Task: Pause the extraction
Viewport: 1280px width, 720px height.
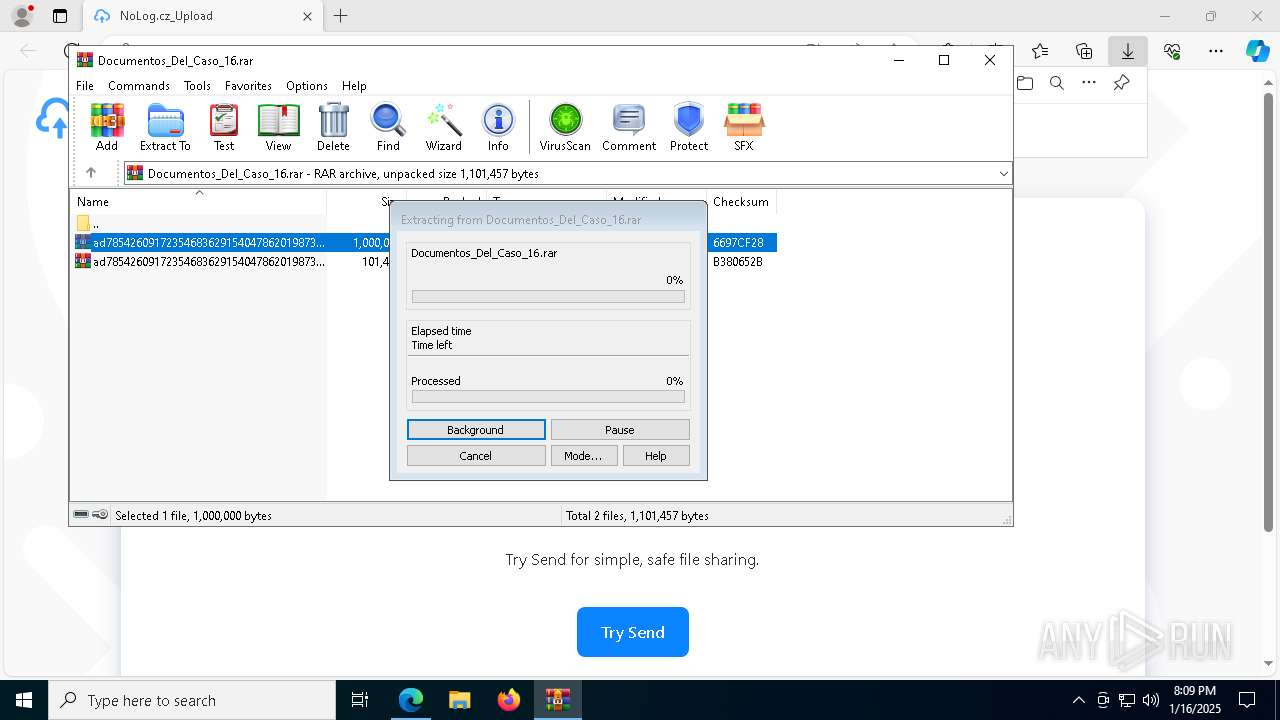Action: pyautogui.click(x=620, y=430)
